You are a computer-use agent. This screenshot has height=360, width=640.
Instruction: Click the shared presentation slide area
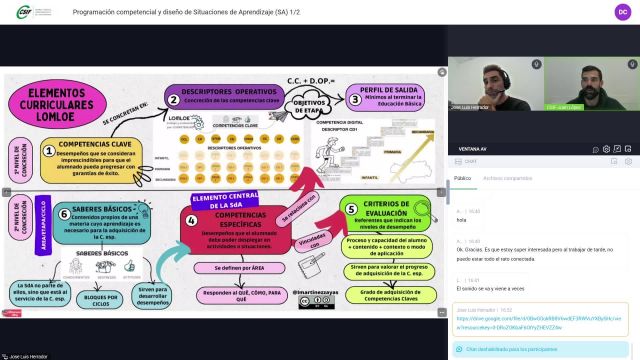point(224,192)
